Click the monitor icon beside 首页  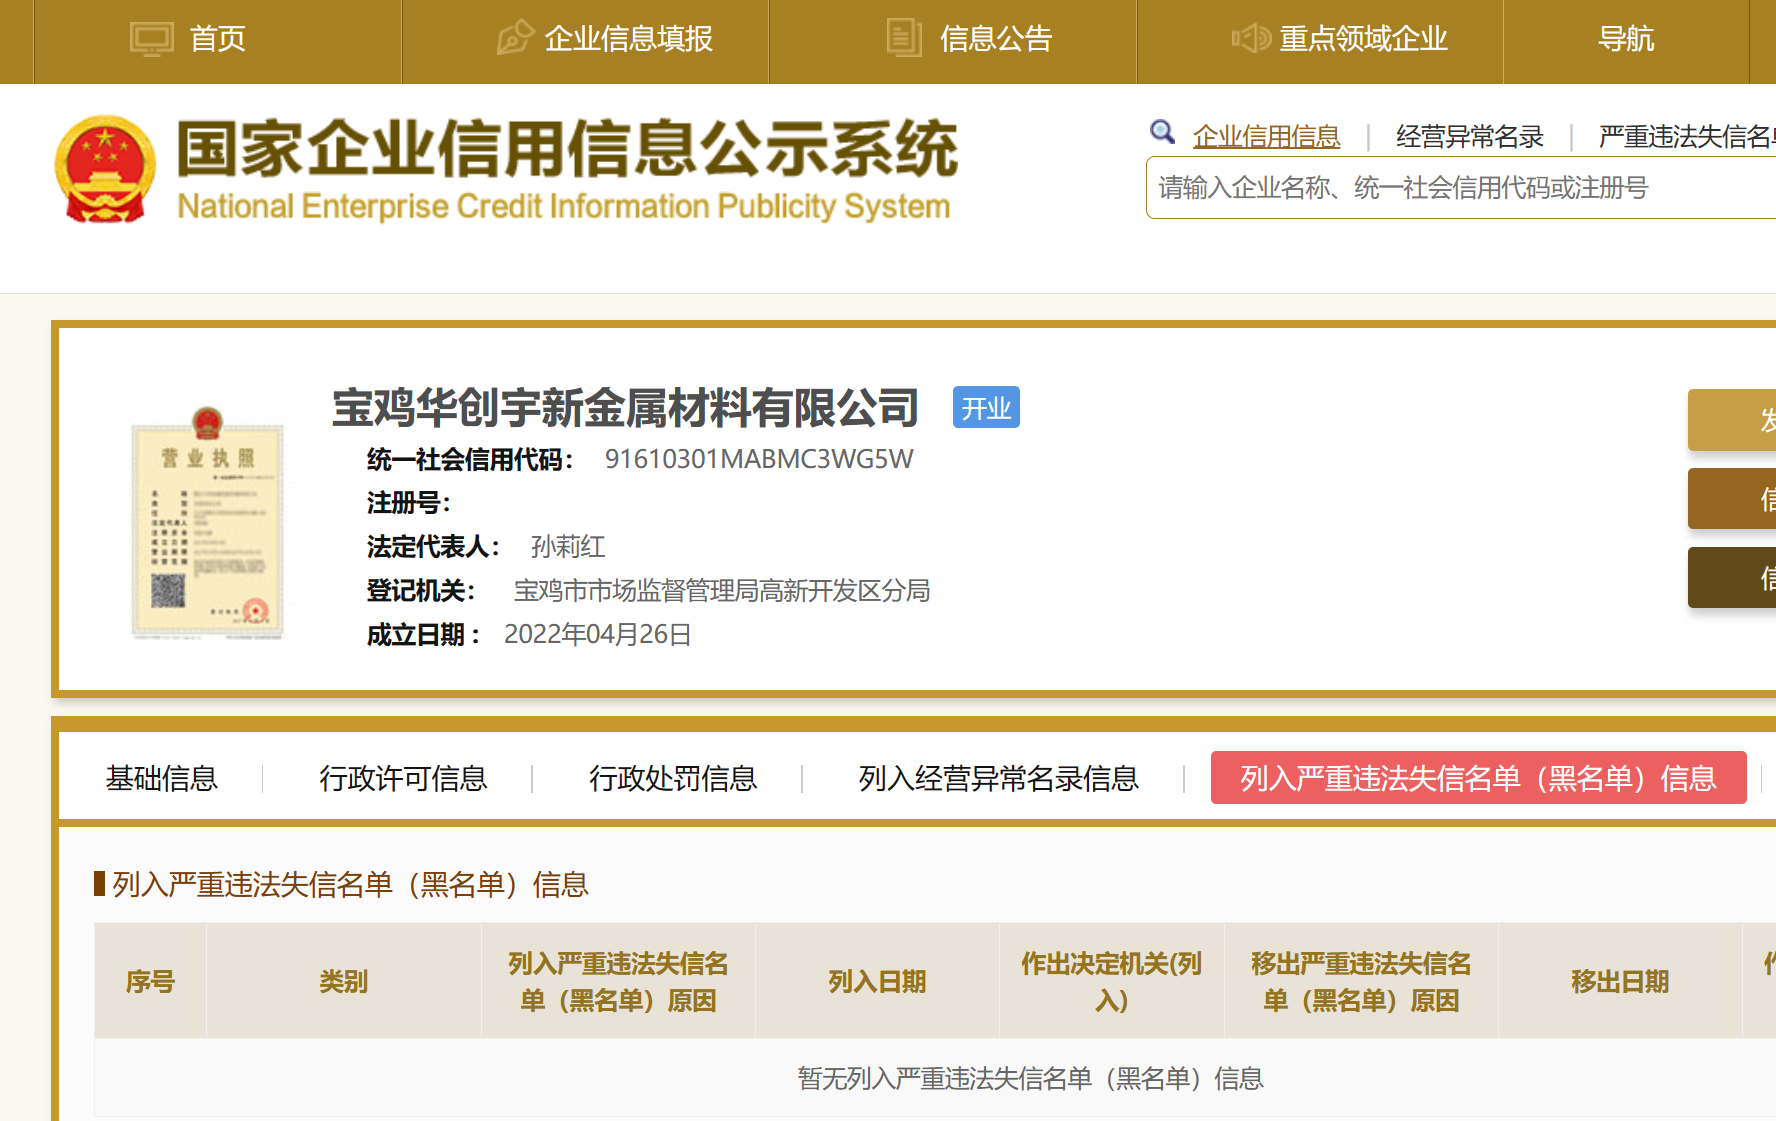[152, 39]
